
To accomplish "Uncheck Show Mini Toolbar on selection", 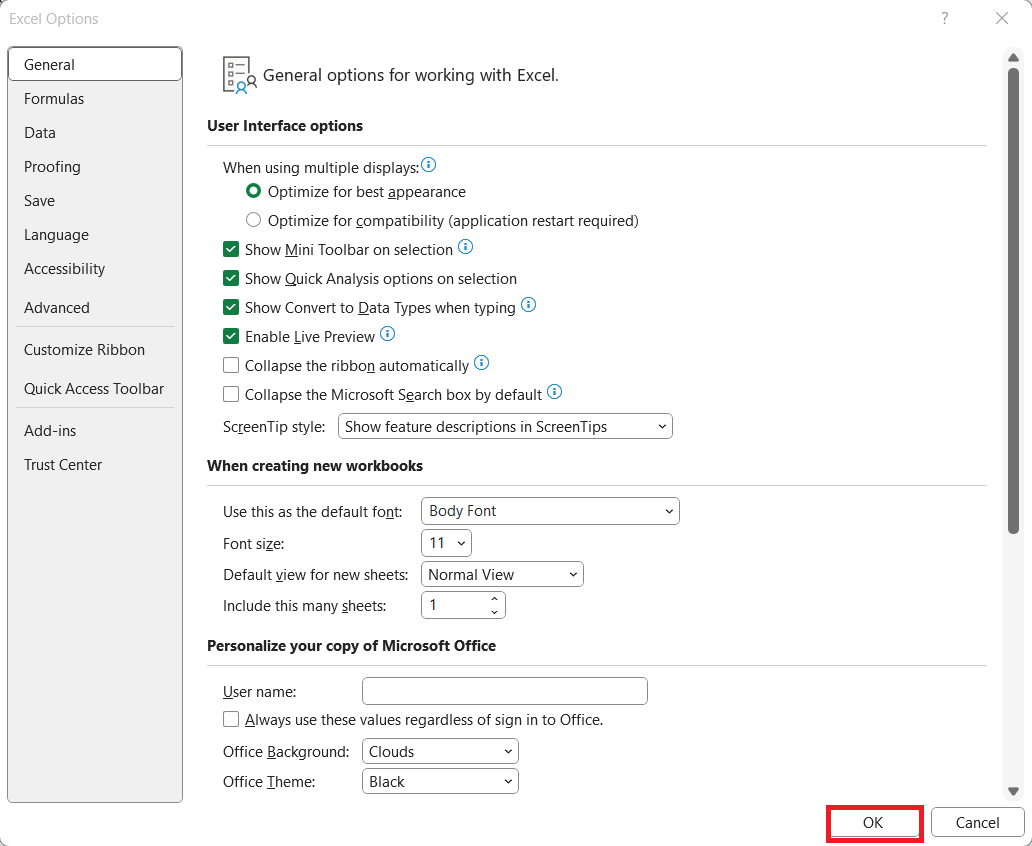I will 231,250.
